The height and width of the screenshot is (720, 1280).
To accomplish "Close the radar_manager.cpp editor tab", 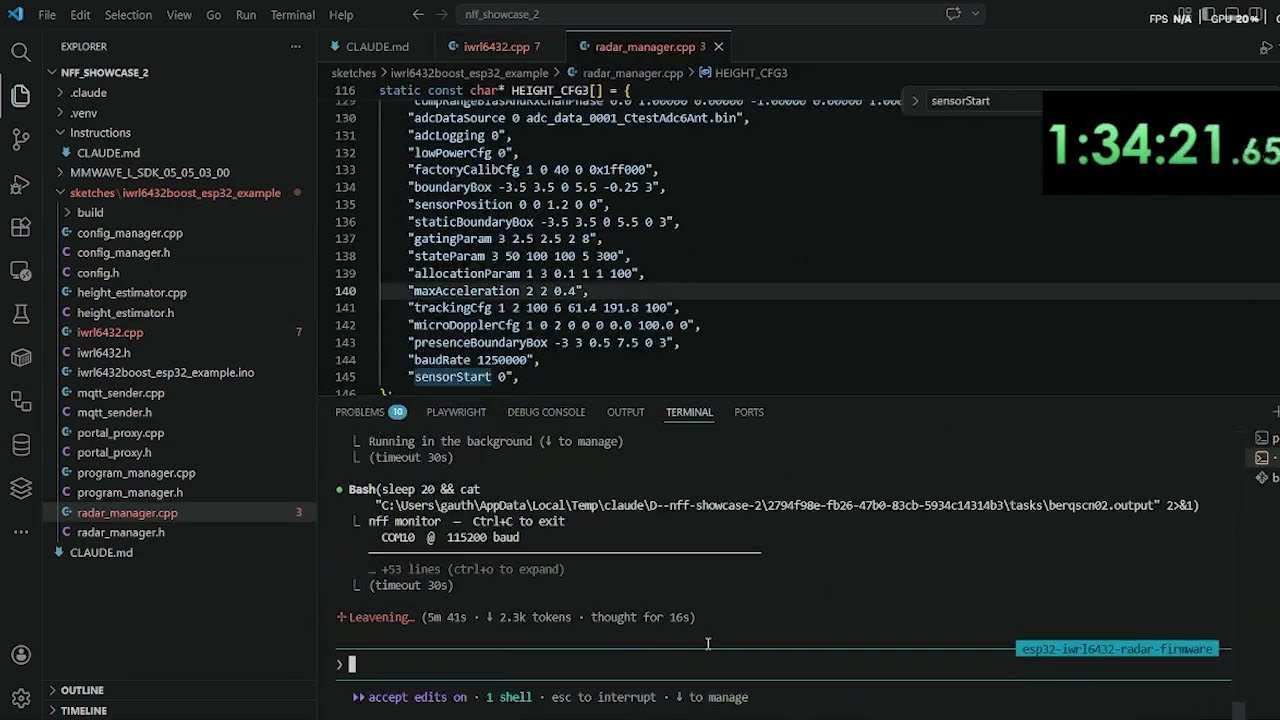I will tap(718, 47).
